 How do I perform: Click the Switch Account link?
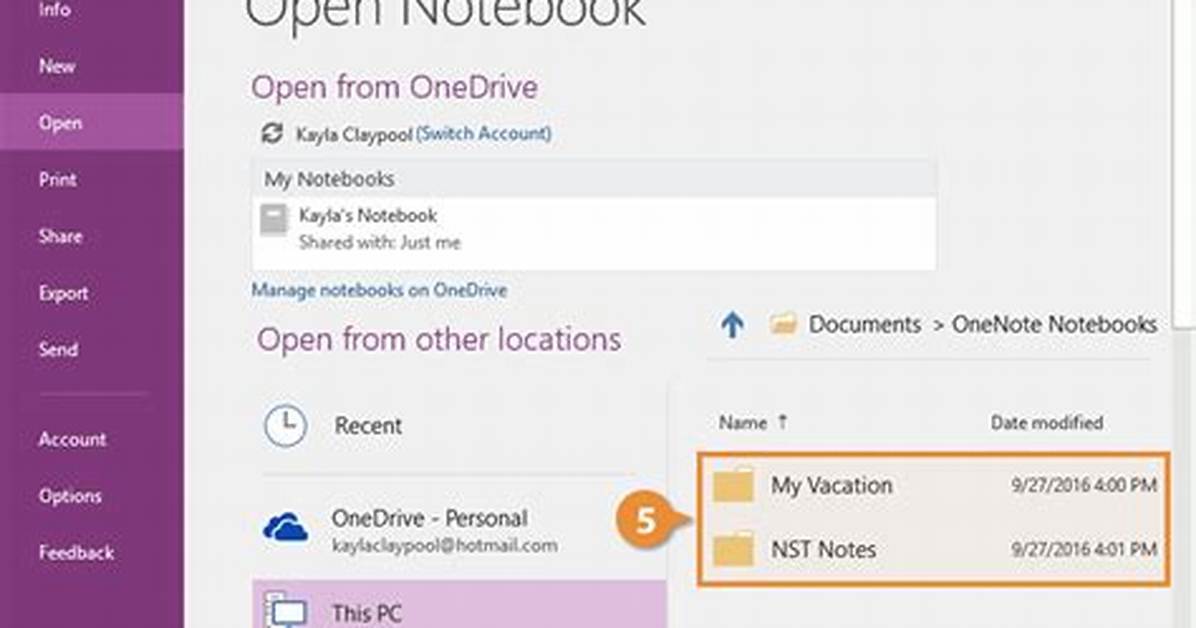click(x=484, y=134)
